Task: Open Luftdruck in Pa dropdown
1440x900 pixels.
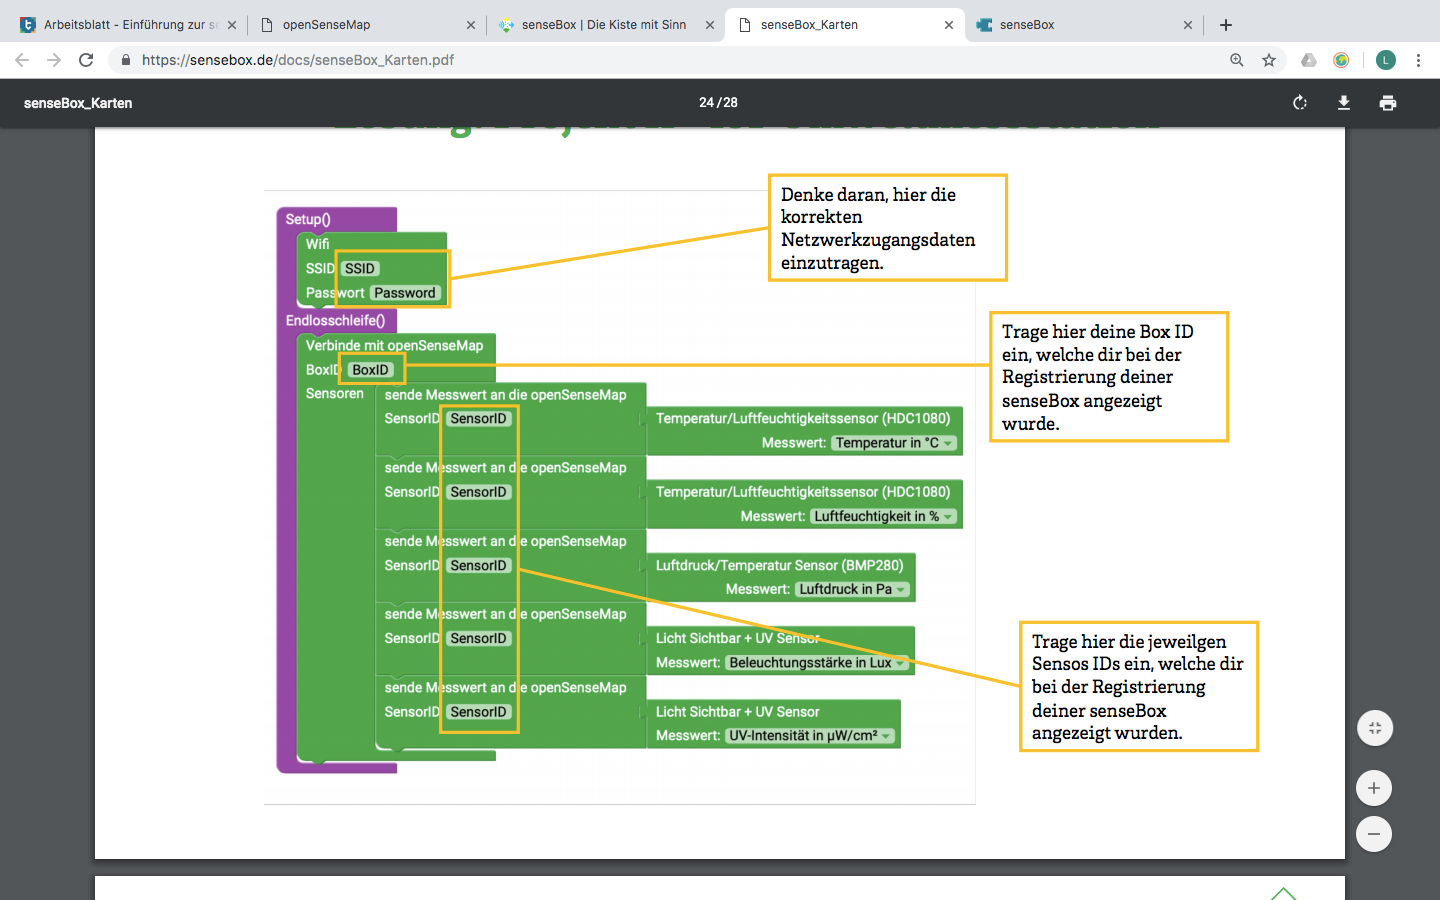Action: [x=853, y=589]
